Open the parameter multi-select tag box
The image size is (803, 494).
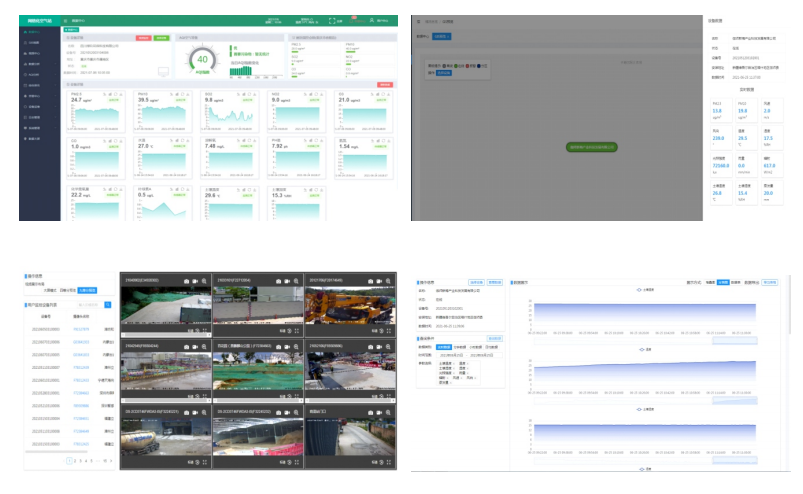pos(460,372)
